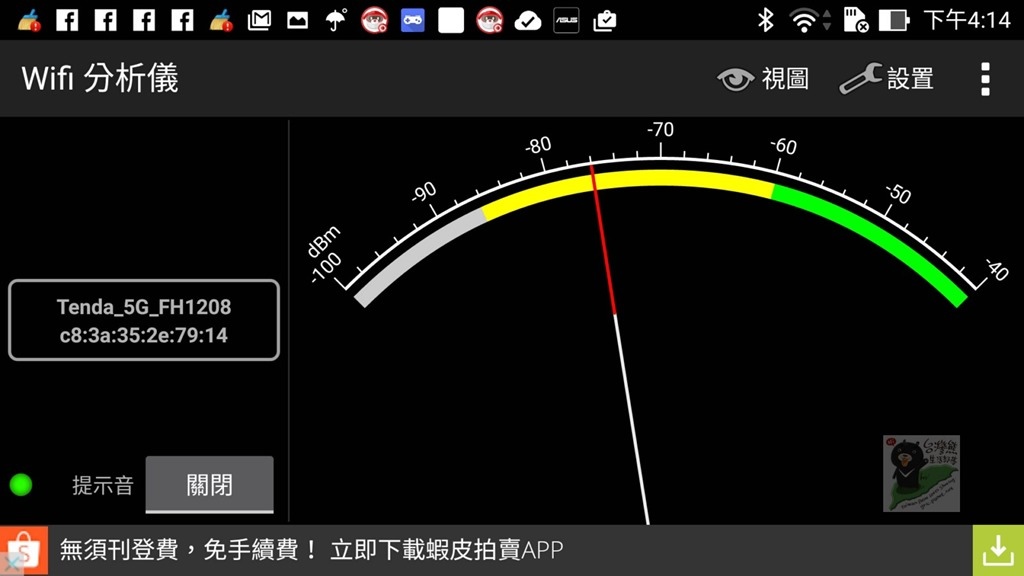Click the download icon in ad banner
Image resolution: width=1024 pixels, height=576 pixels.
pyautogui.click(x=998, y=551)
